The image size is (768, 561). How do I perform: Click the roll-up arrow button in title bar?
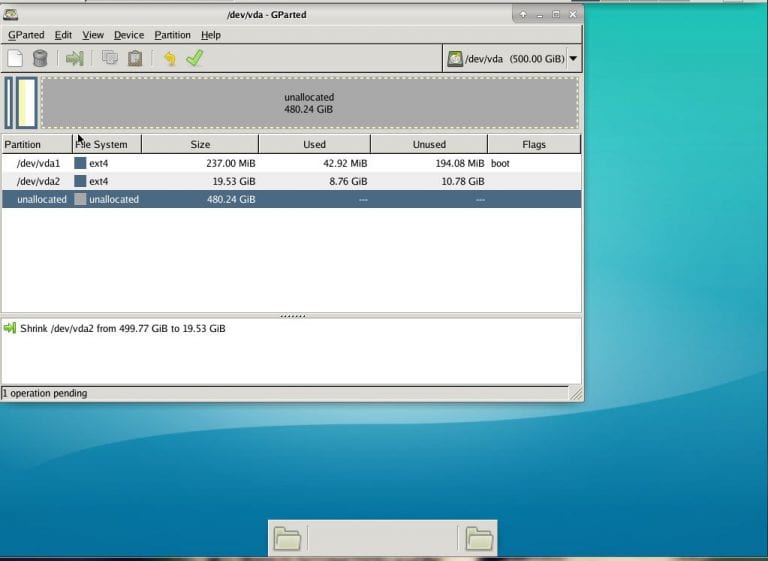(523, 15)
